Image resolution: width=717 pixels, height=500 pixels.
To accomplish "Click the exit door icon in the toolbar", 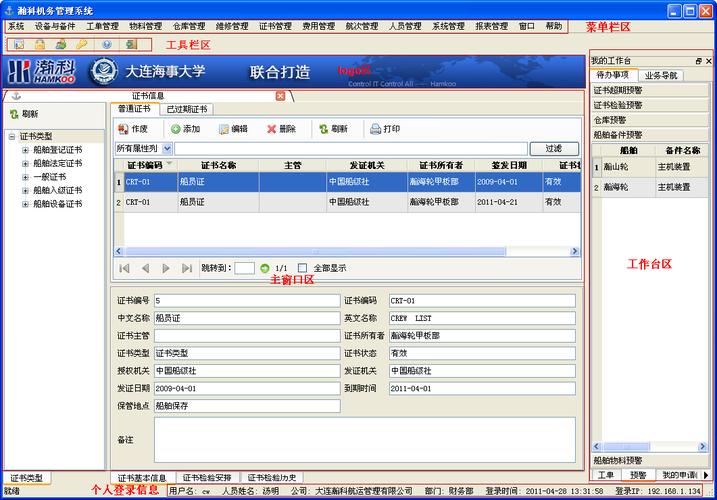I will pyautogui.click(x=131, y=44).
